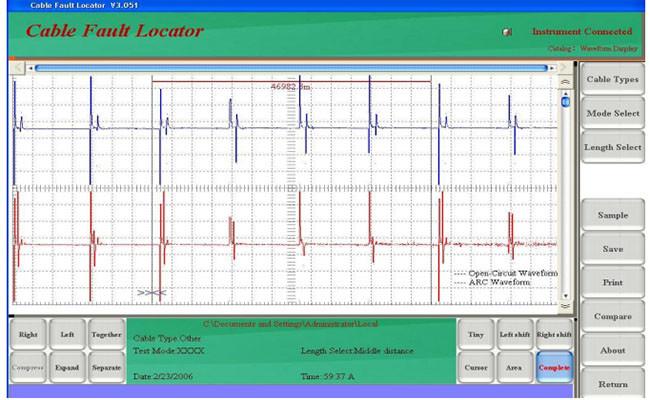Viewport: 650px width, 400px height.
Task: Click the vertical scrollbar down arrow
Action: coord(565,296)
